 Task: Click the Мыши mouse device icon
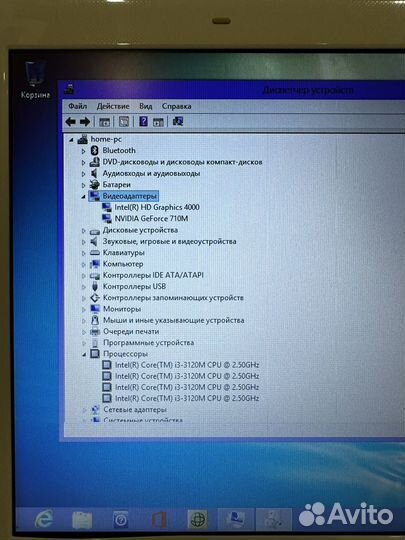(x=95, y=320)
